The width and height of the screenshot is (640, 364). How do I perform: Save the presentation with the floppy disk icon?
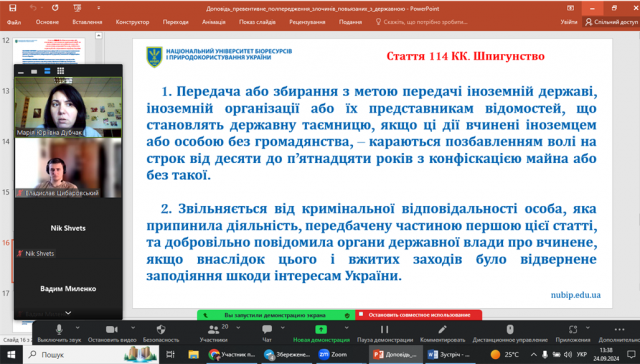tap(12, 8)
